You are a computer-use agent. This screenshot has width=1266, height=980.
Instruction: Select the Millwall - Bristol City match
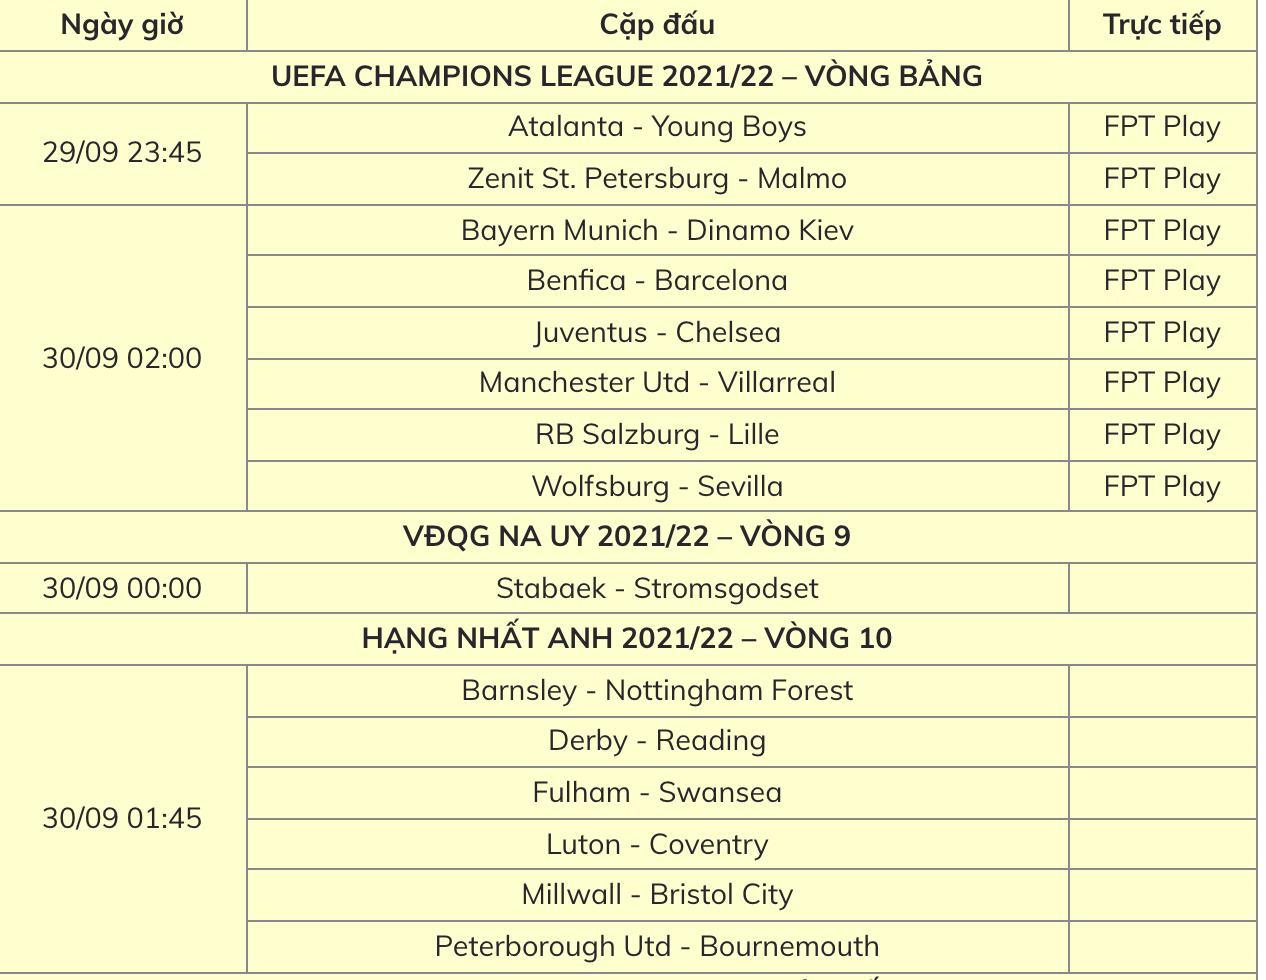pos(657,895)
